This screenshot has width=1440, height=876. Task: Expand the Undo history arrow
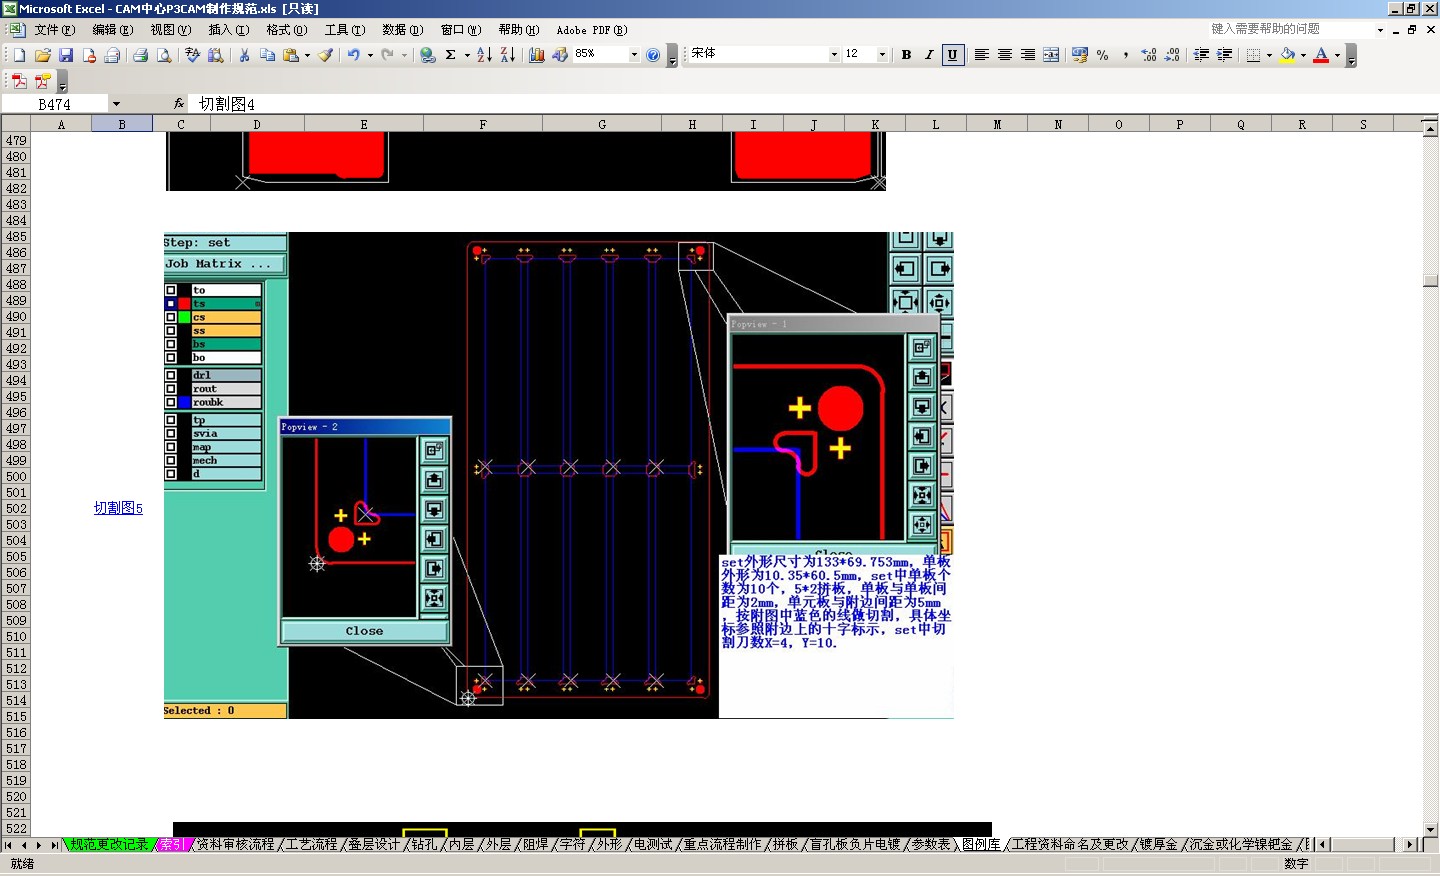pyautogui.click(x=370, y=55)
